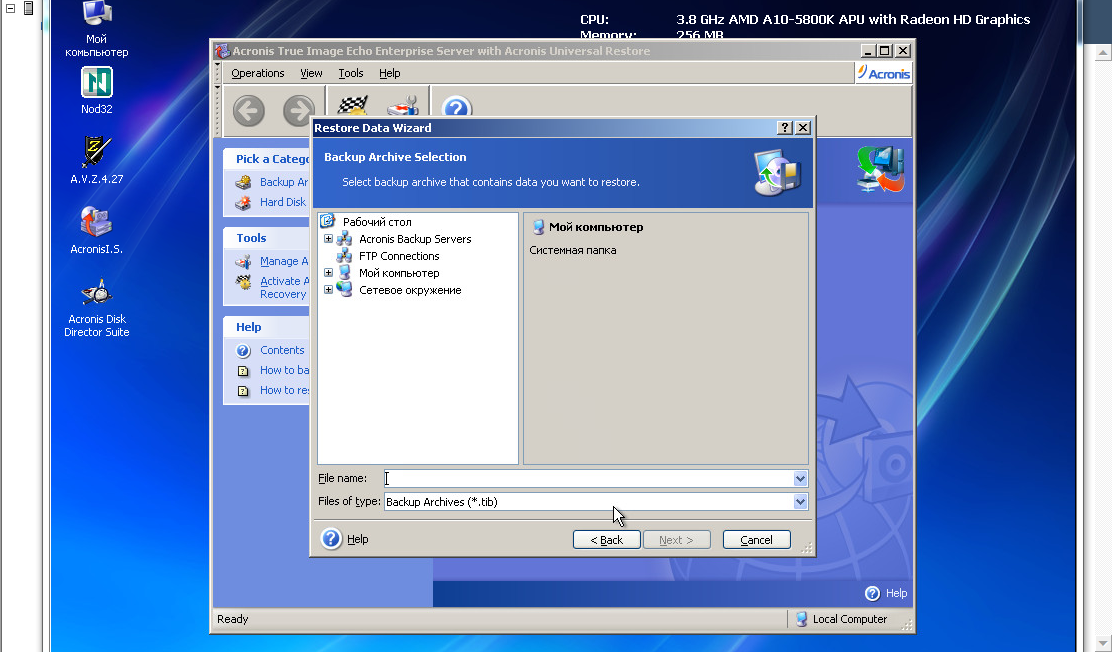Screen dimensions: 1112x652
Task: Click the toolbar Help question mark icon
Action: click(457, 106)
